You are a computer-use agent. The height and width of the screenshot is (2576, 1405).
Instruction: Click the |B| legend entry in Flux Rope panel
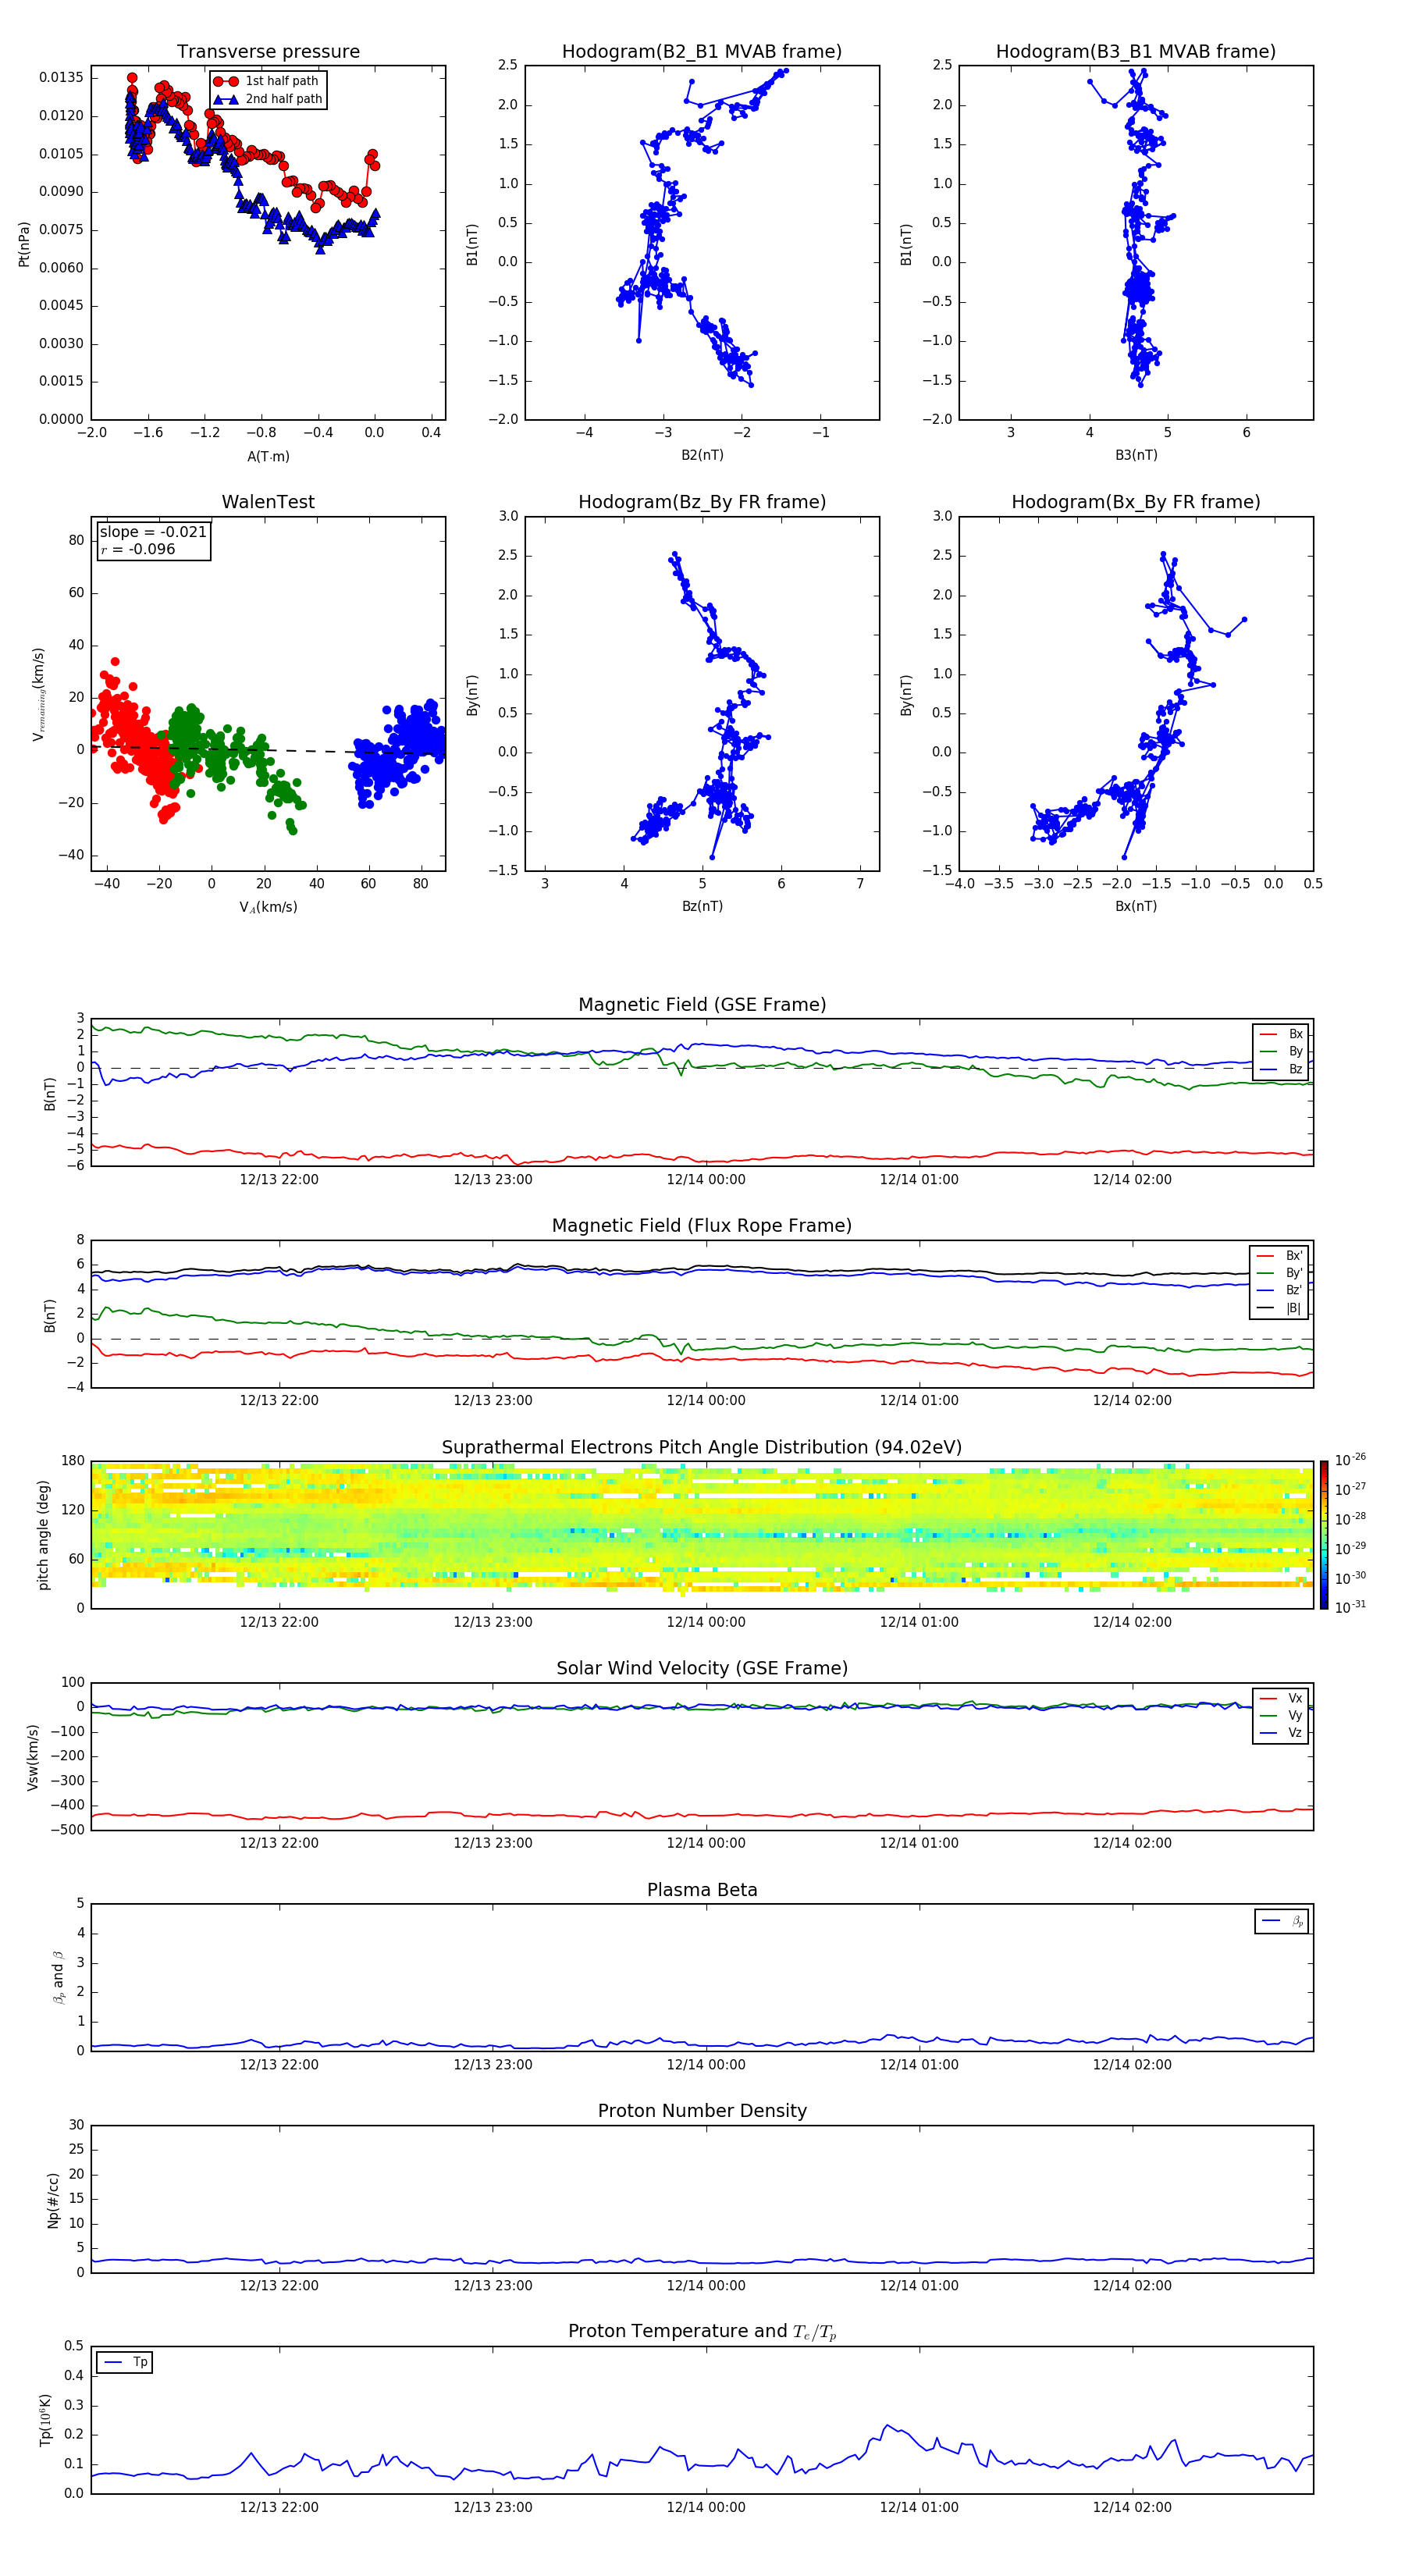click(1279, 1308)
